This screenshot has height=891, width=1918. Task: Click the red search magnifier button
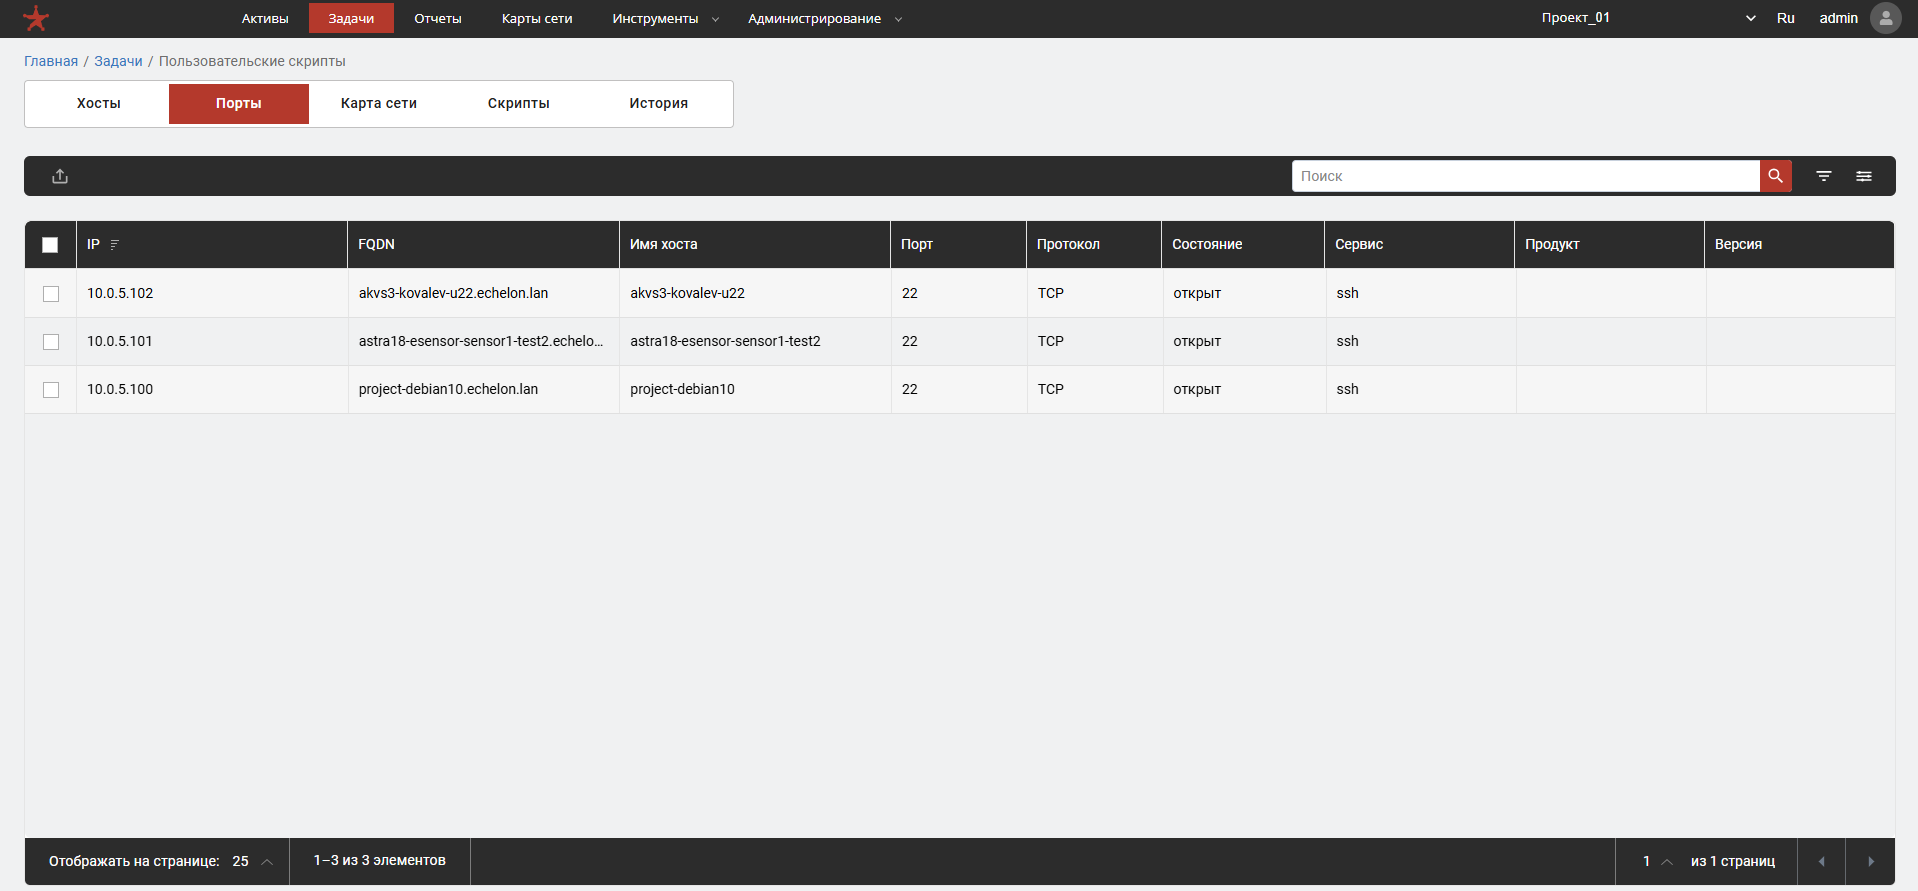click(1775, 176)
